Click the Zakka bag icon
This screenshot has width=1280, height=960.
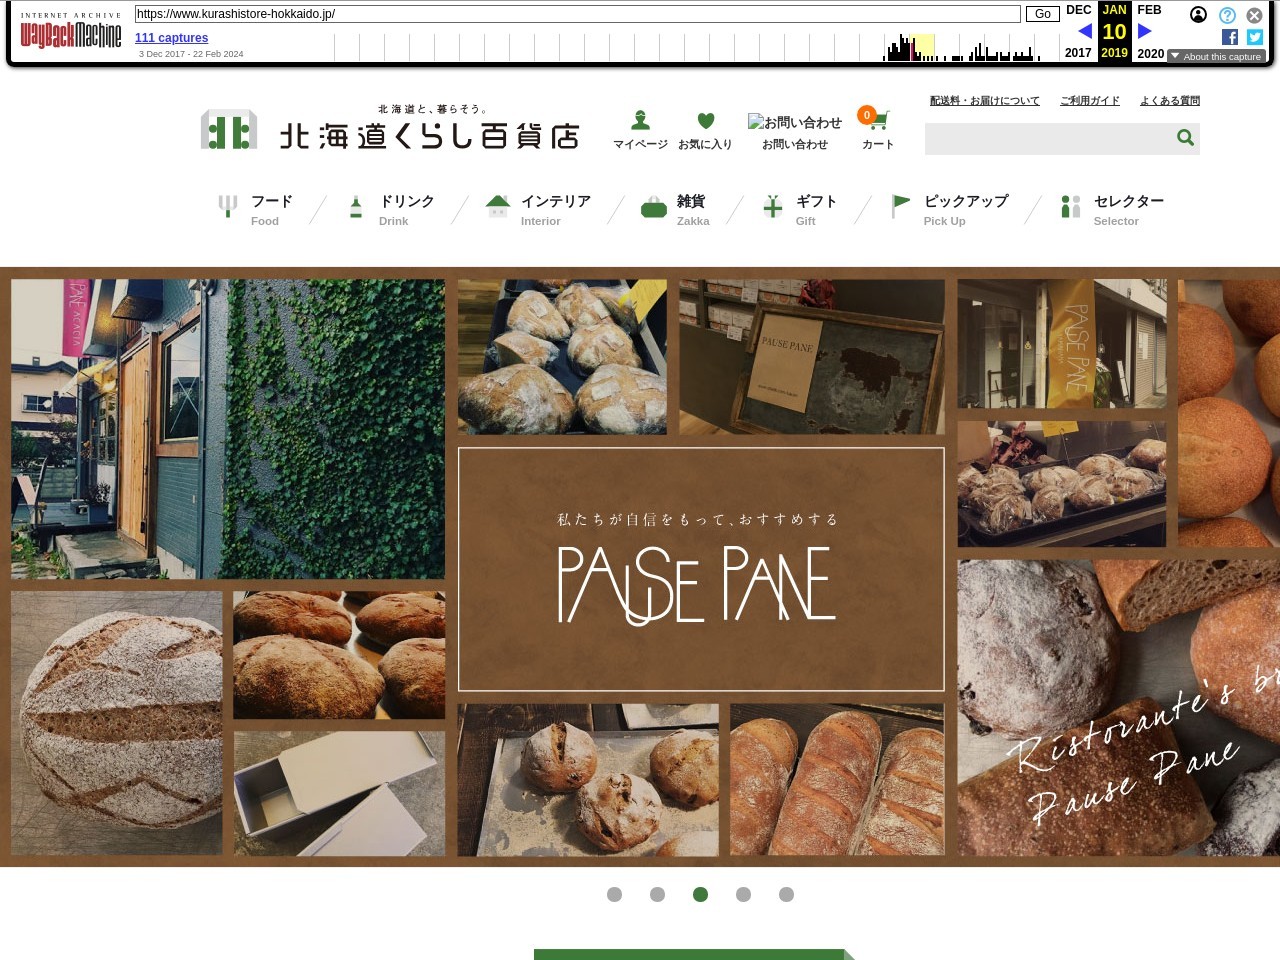[654, 207]
